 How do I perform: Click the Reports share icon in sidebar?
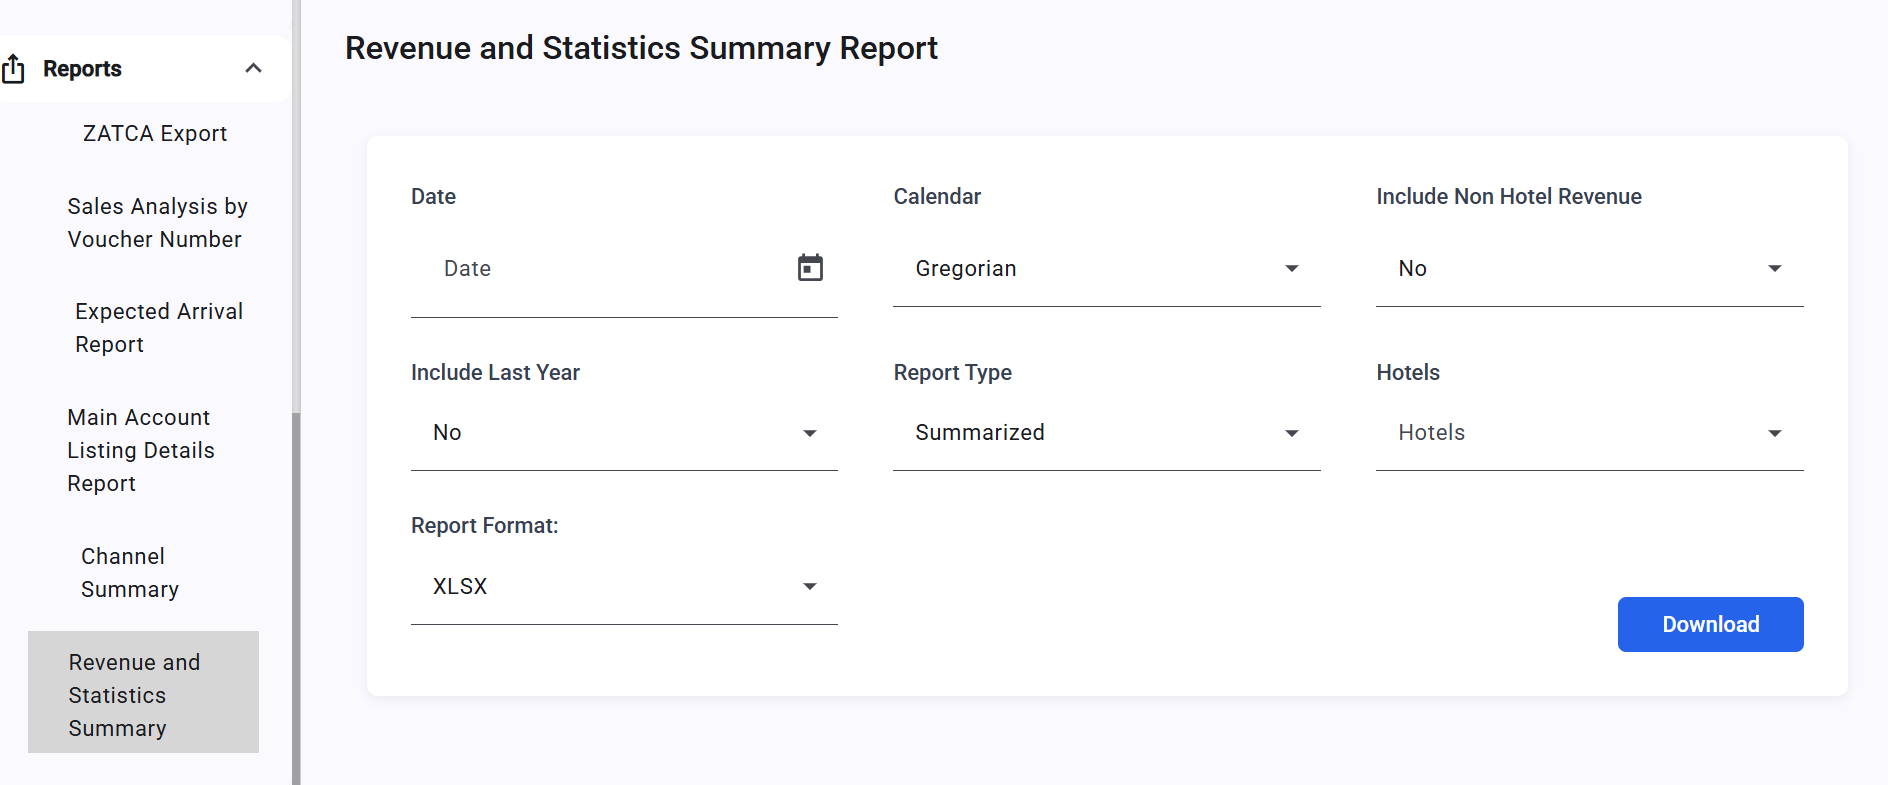[13, 69]
